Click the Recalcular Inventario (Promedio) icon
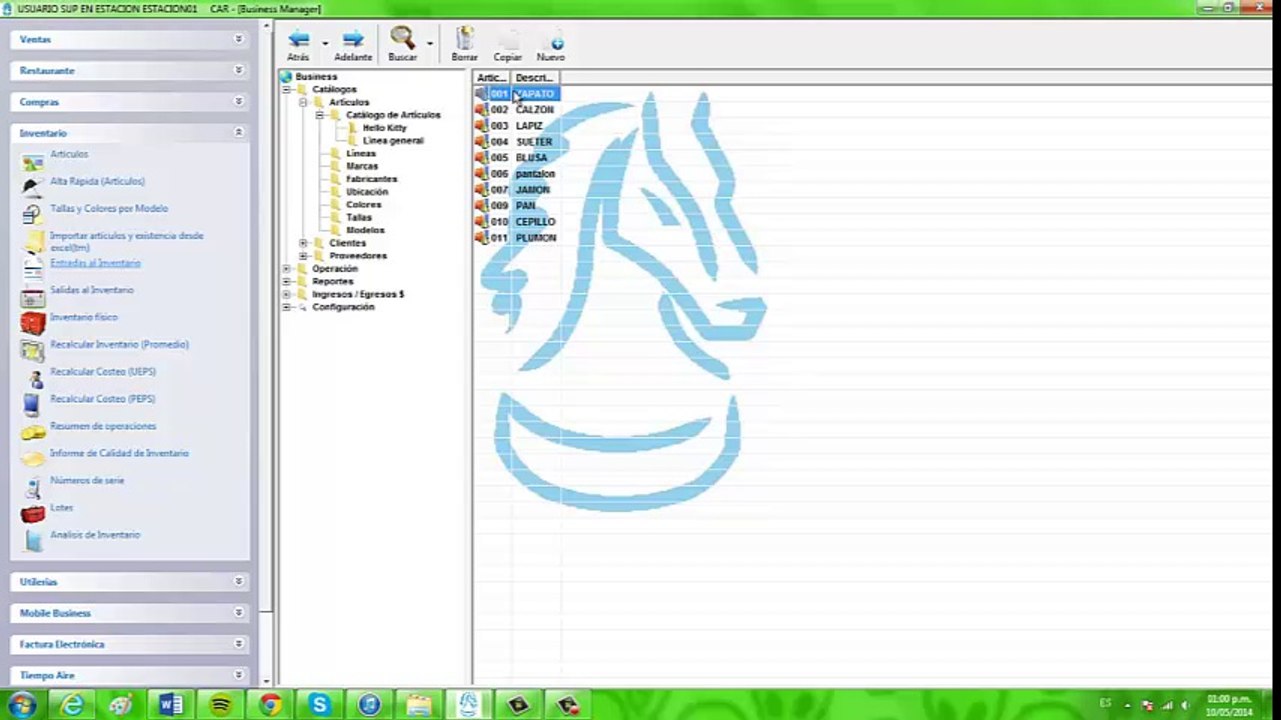Image resolution: width=1281 pixels, height=720 pixels. point(32,350)
